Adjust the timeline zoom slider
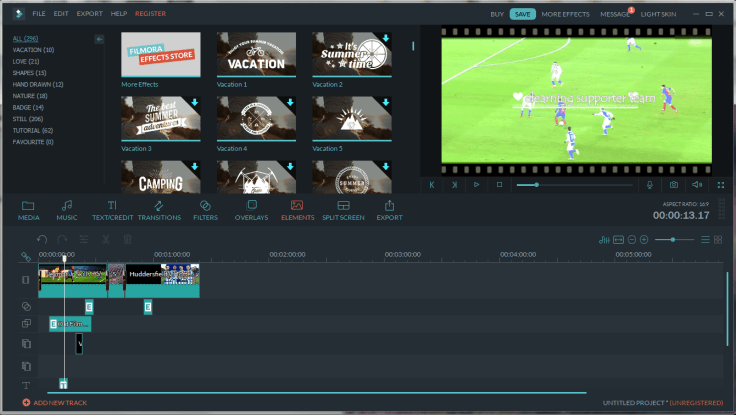Image resolution: width=736 pixels, height=415 pixels. click(674, 240)
